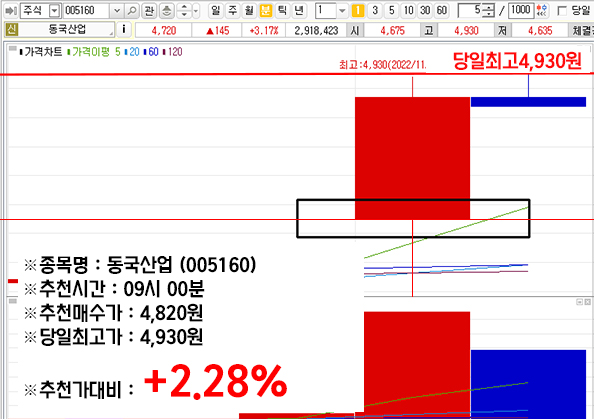Click the 신 badge beside 동국산업
The width and height of the screenshot is (594, 419).
point(11,30)
